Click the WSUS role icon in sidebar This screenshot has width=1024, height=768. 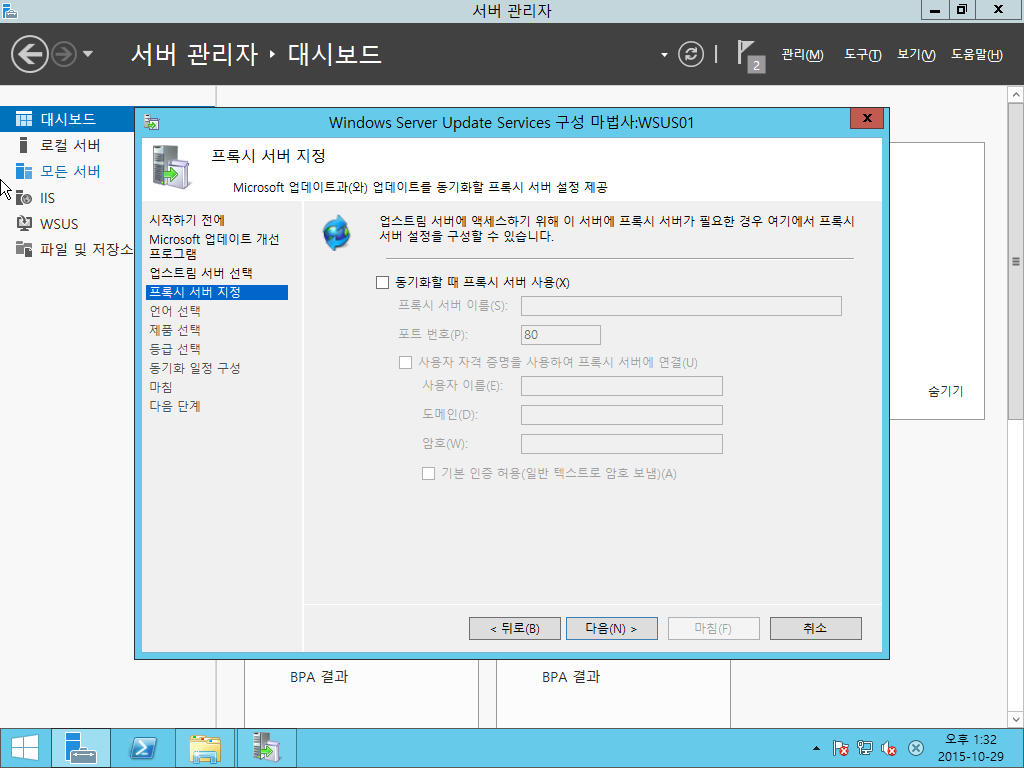point(24,223)
